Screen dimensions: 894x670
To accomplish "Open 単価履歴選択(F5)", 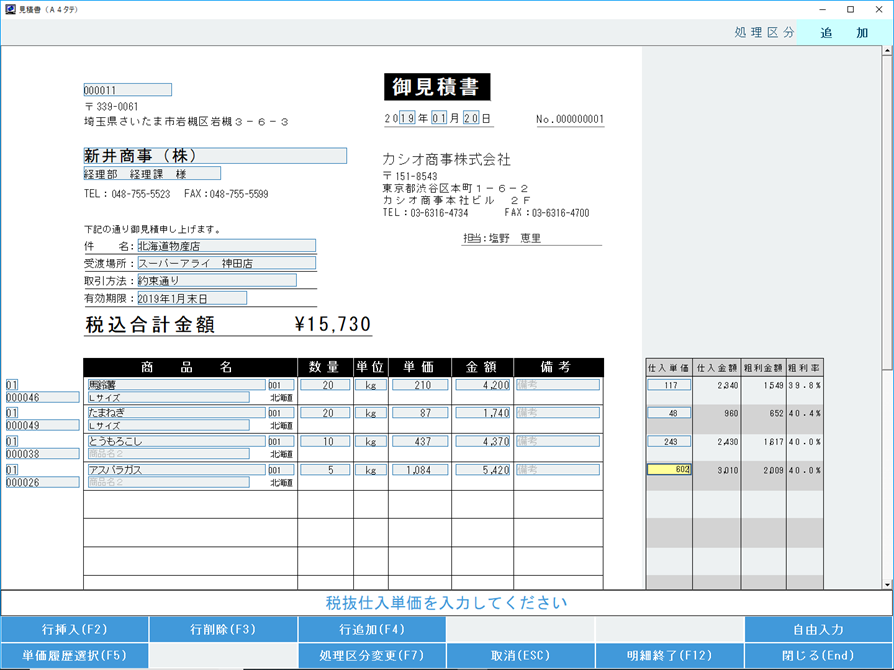I will pyautogui.click(x=75, y=656).
